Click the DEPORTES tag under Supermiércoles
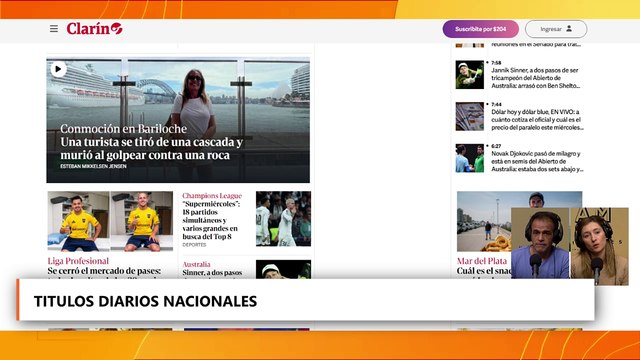The height and width of the screenshot is (360, 640). pyautogui.click(x=194, y=245)
